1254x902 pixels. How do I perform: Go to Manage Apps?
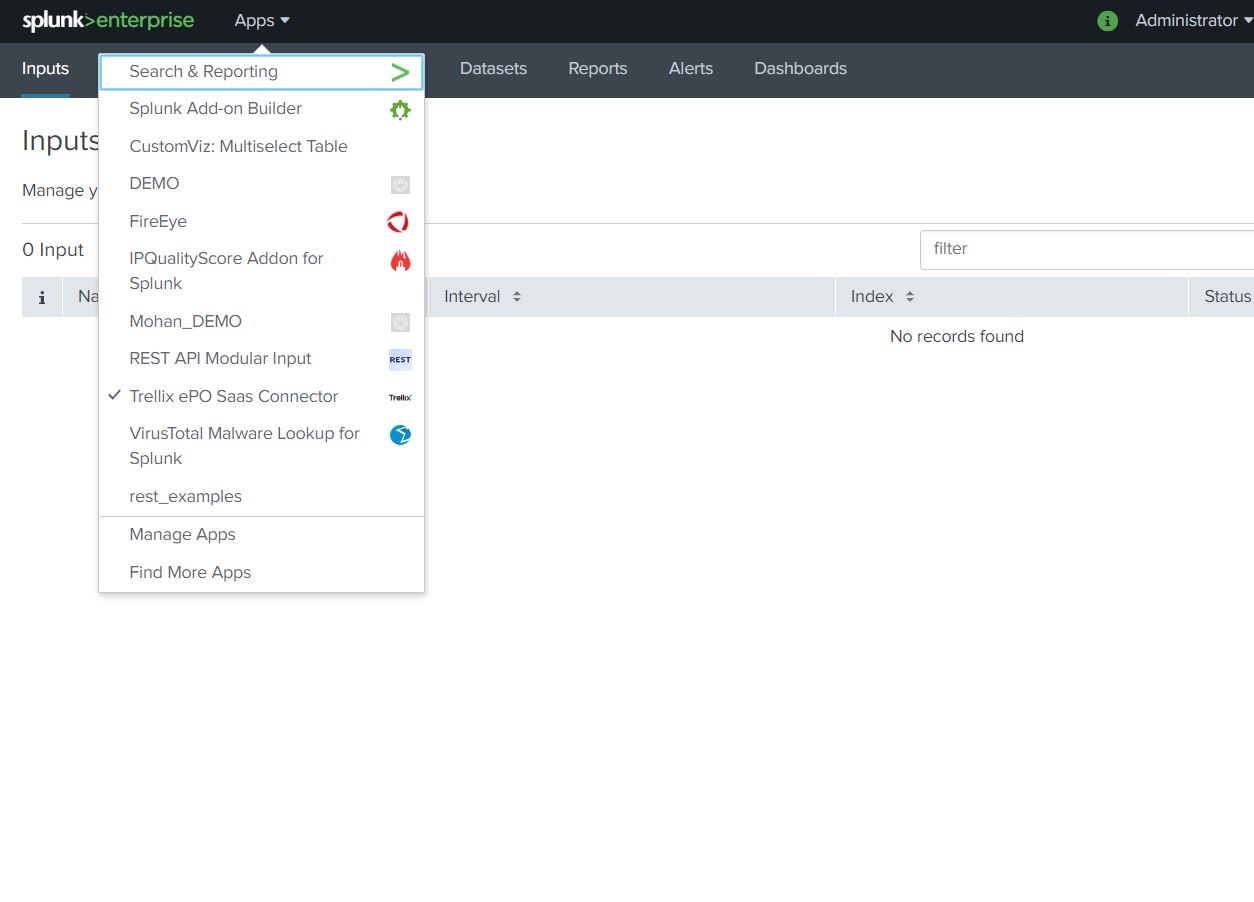click(261, 535)
